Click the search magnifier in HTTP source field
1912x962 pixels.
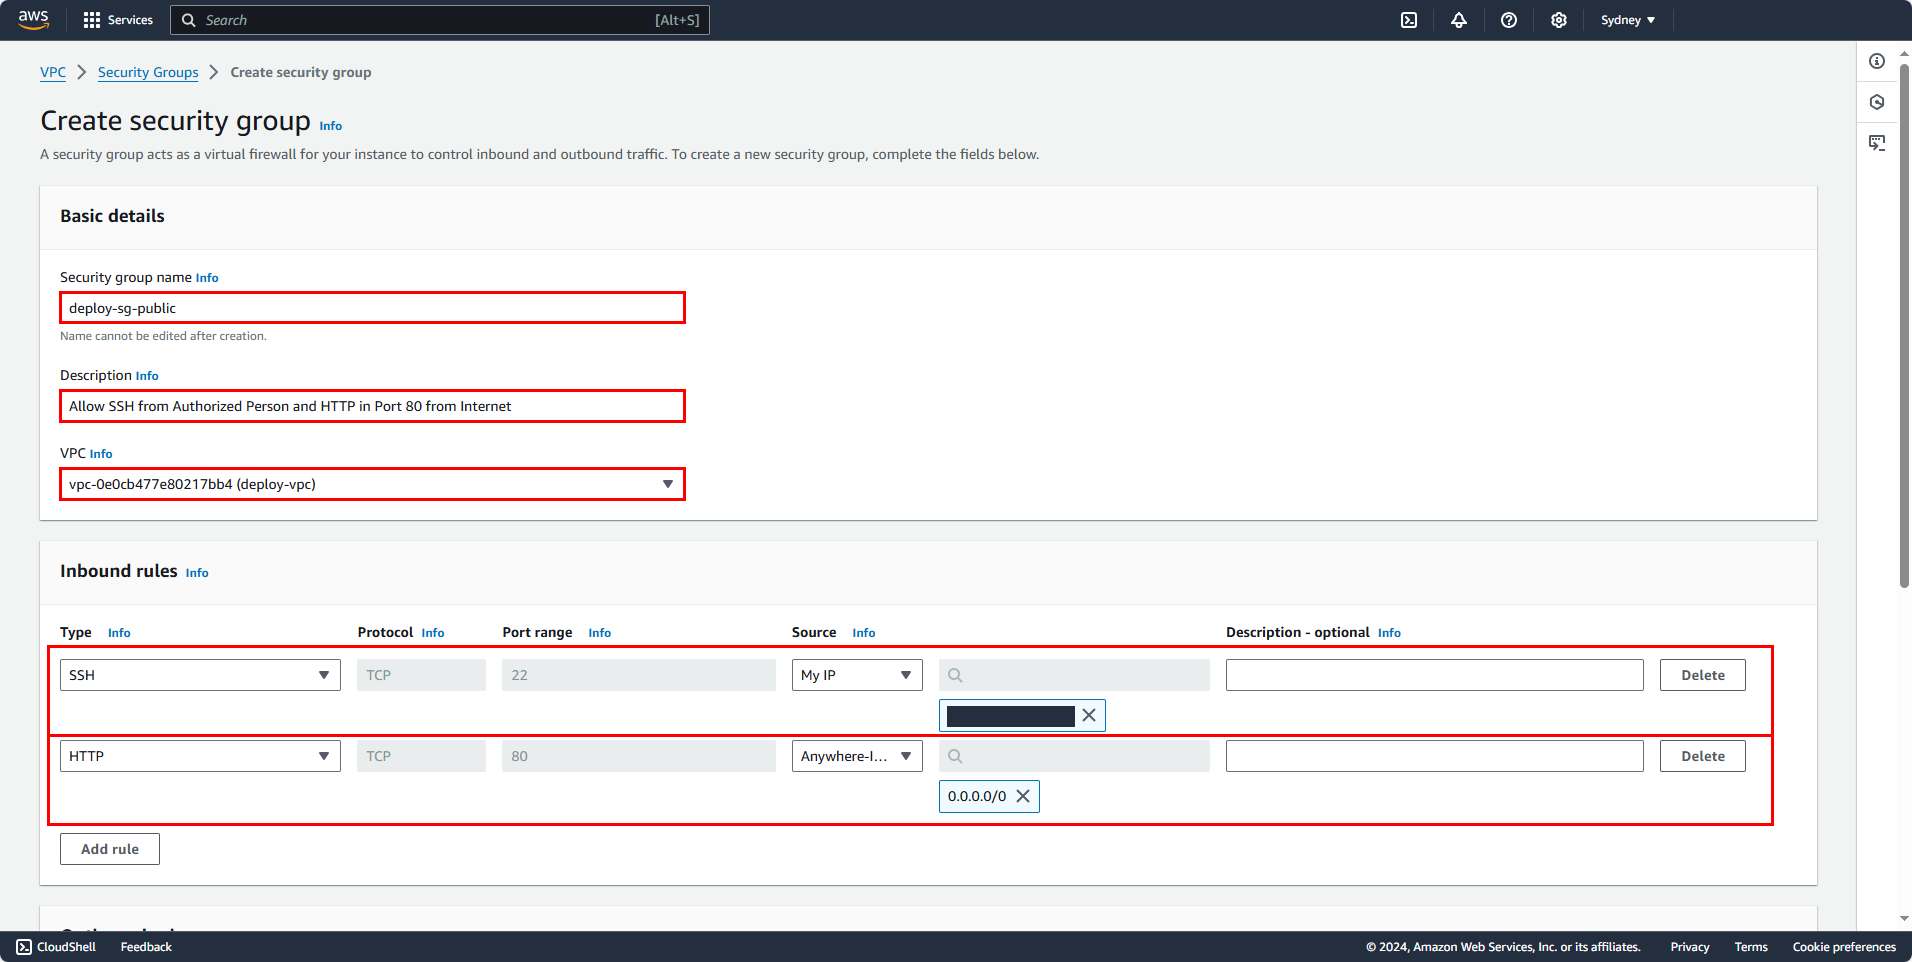tap(955, 756)
